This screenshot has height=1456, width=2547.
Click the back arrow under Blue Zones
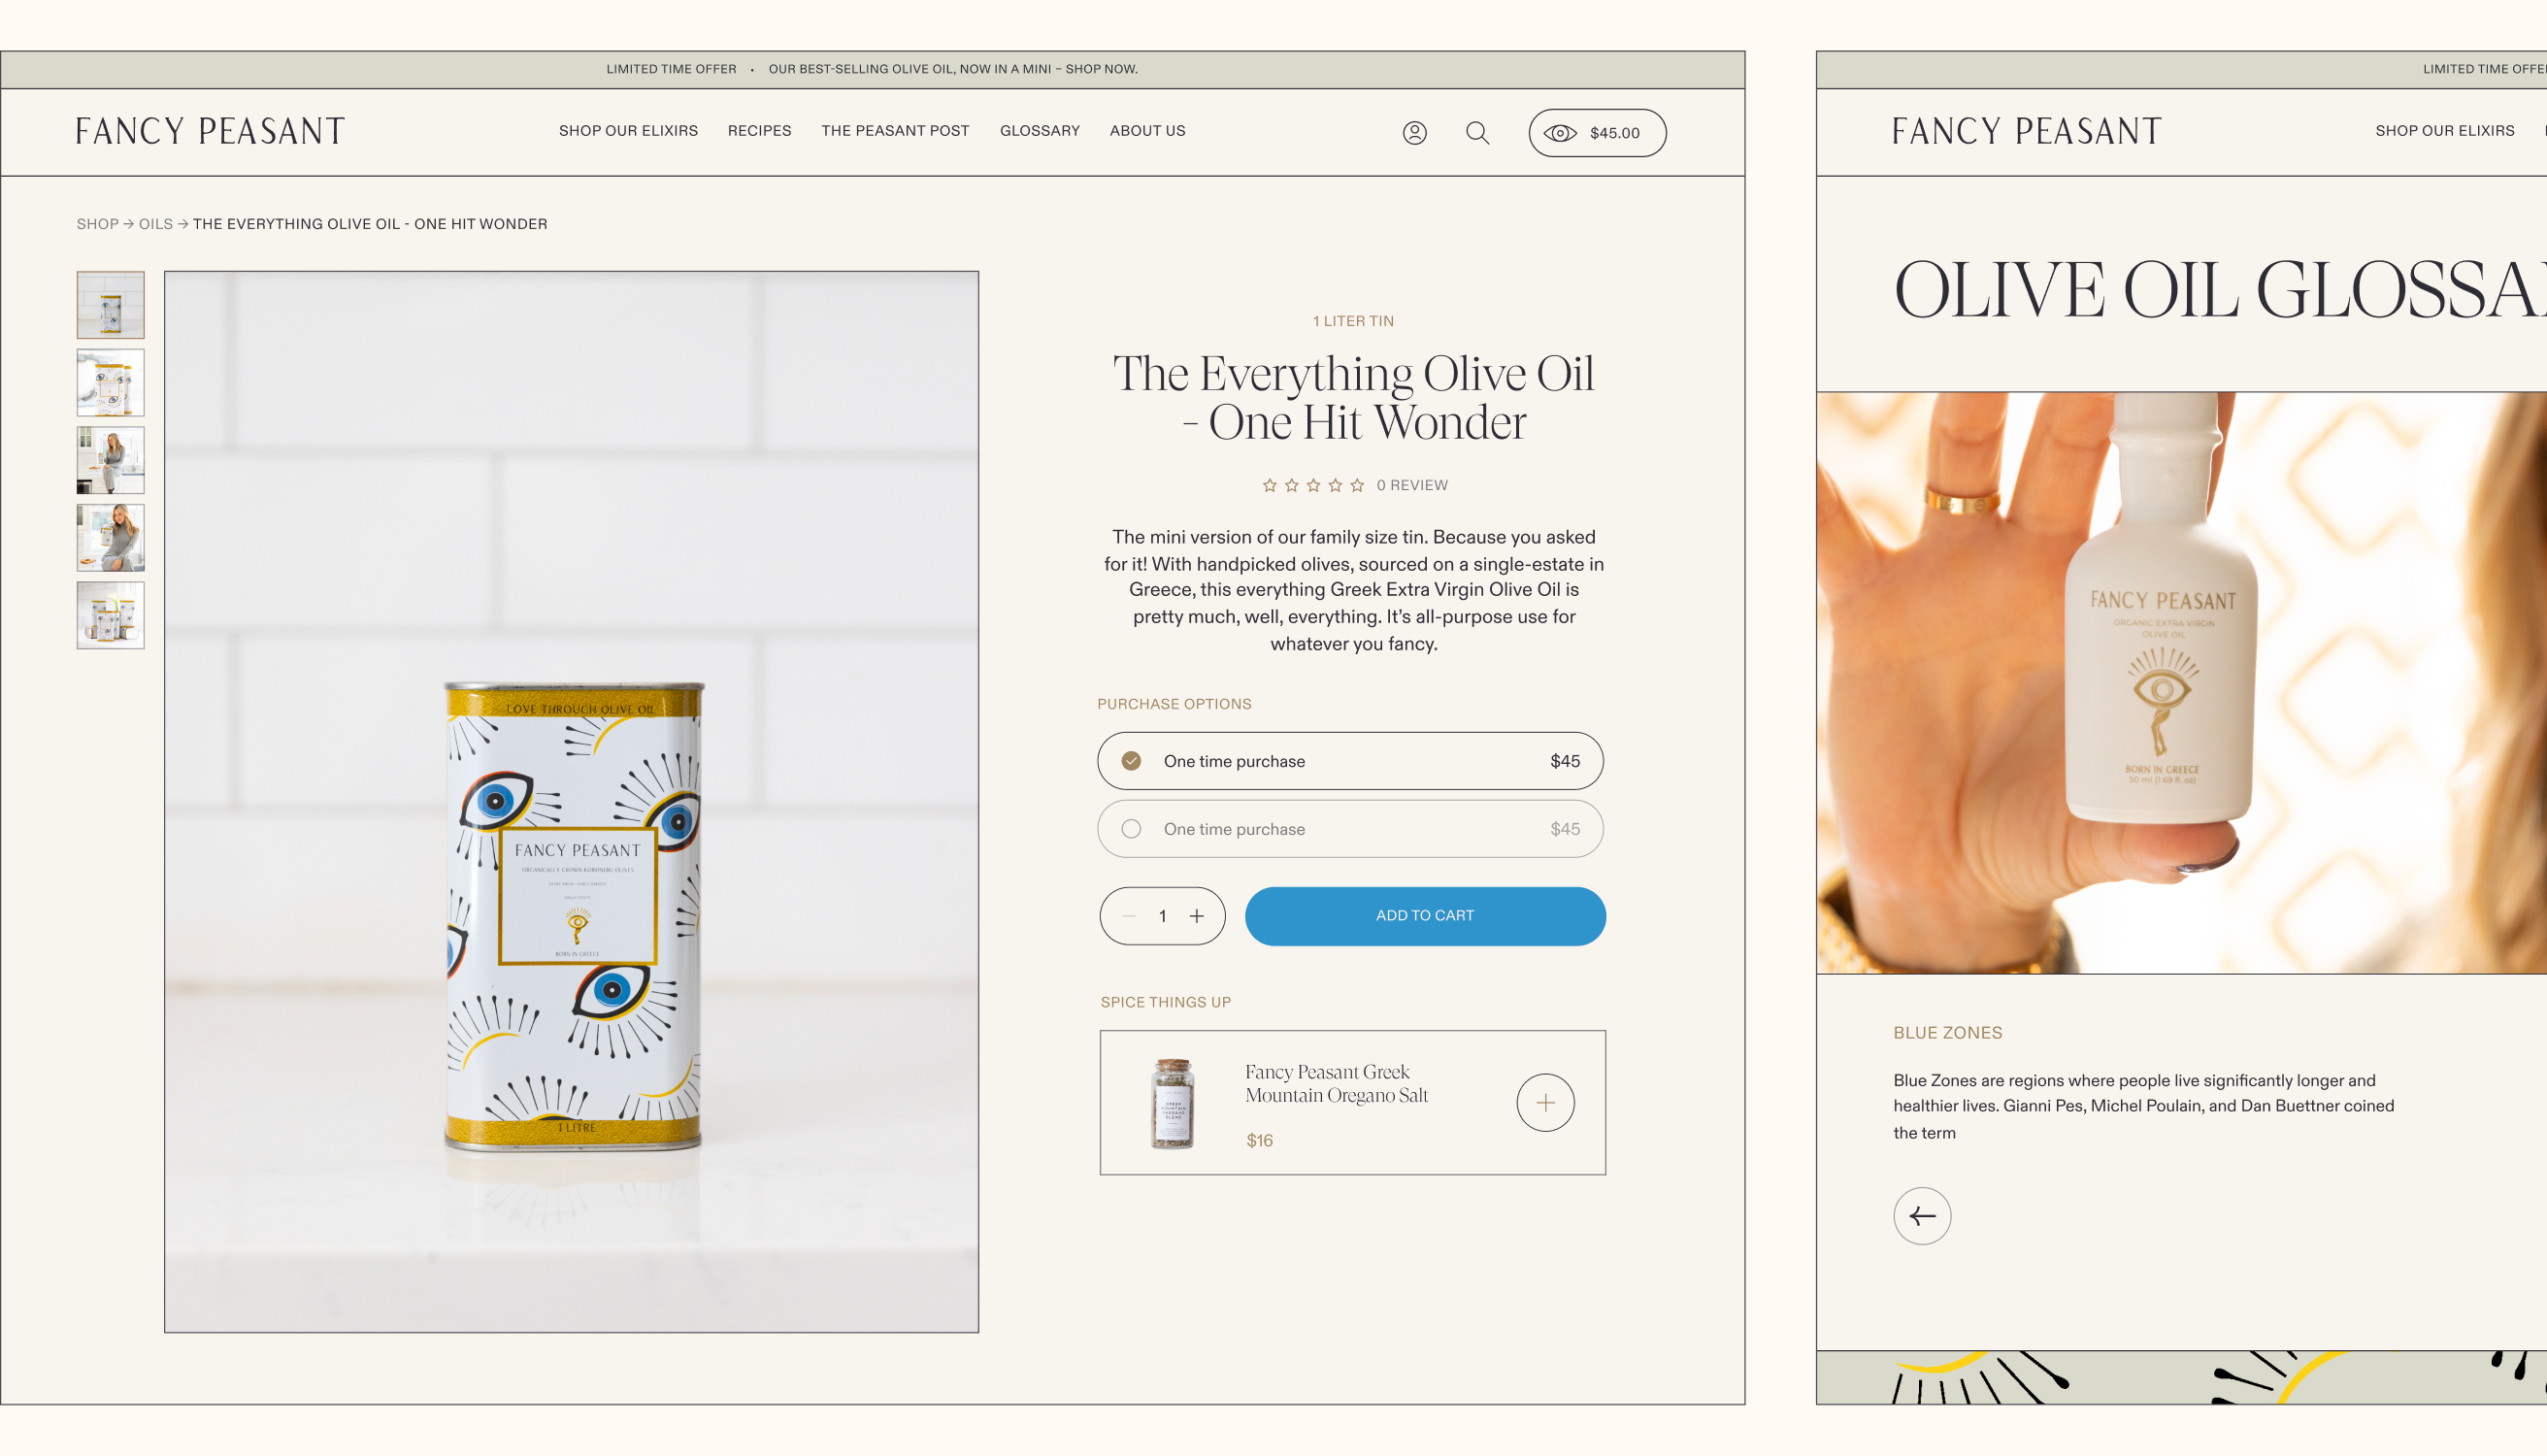1921,1216
